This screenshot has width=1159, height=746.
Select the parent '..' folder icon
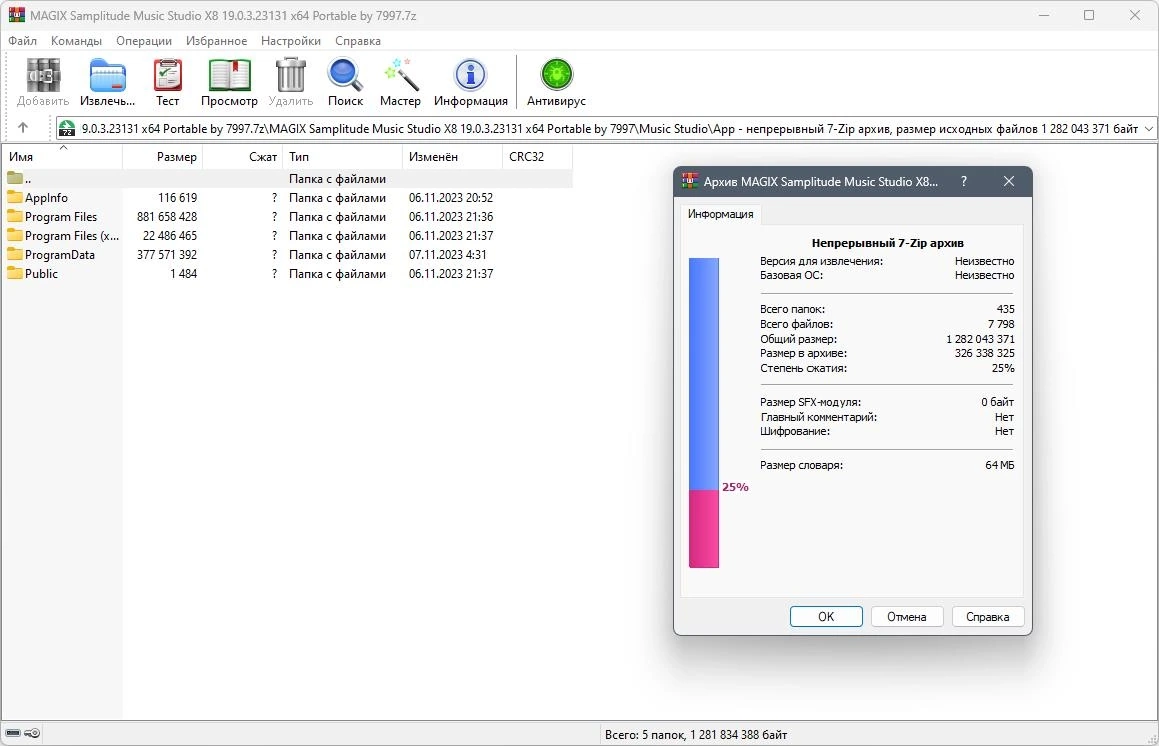[15, 178]
